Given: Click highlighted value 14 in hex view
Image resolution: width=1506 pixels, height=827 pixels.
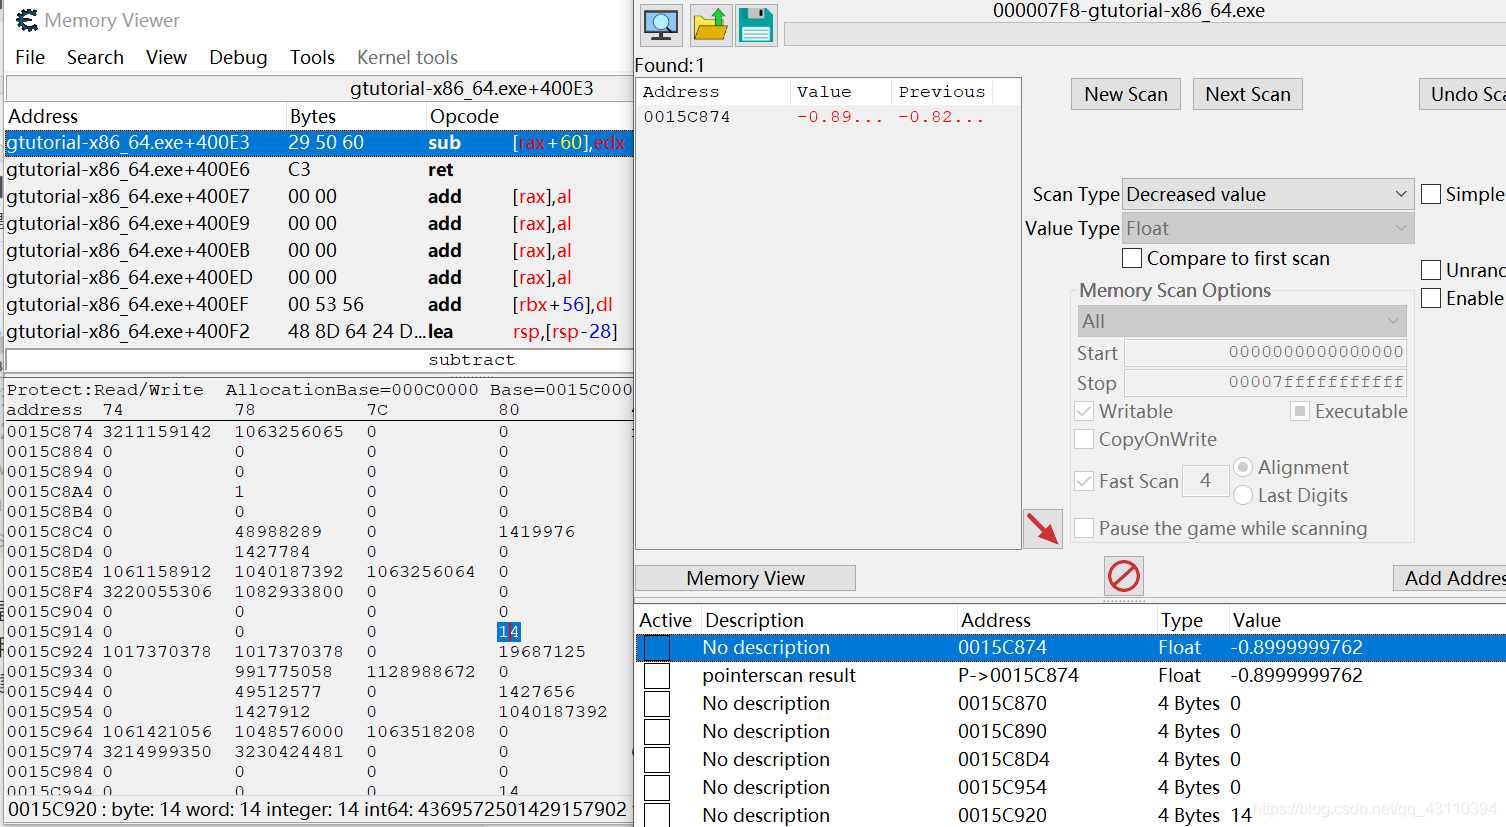Looking at the screenshot, I should (509, 632).
